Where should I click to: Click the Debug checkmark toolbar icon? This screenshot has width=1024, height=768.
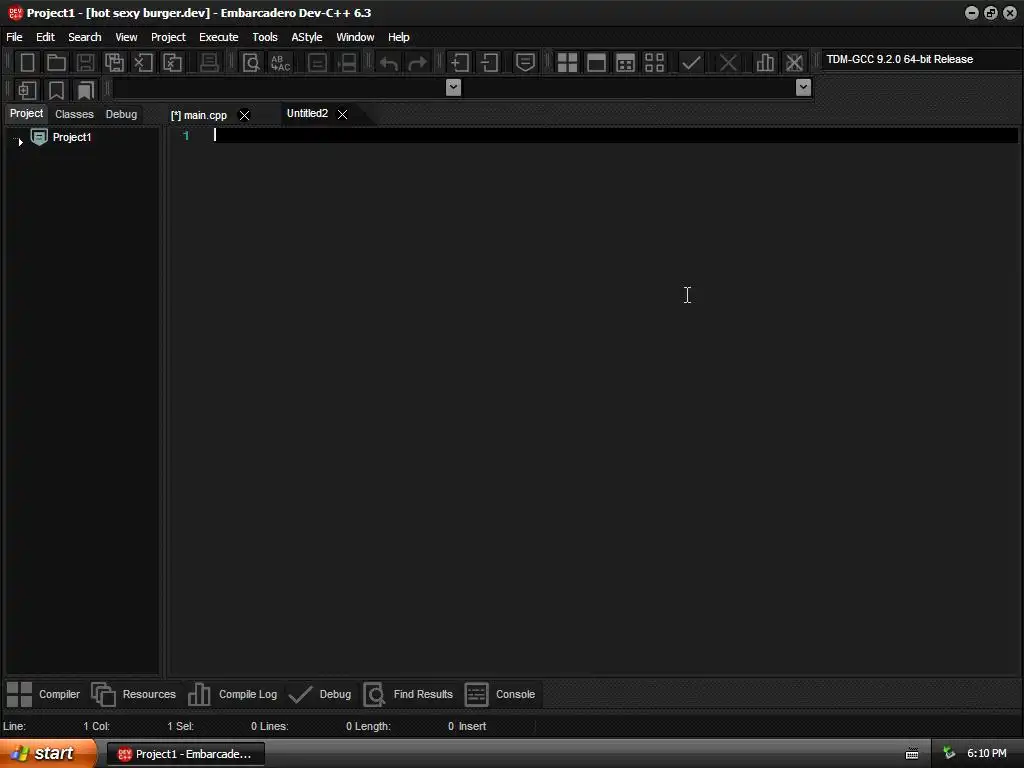click(x=691, y=63)
